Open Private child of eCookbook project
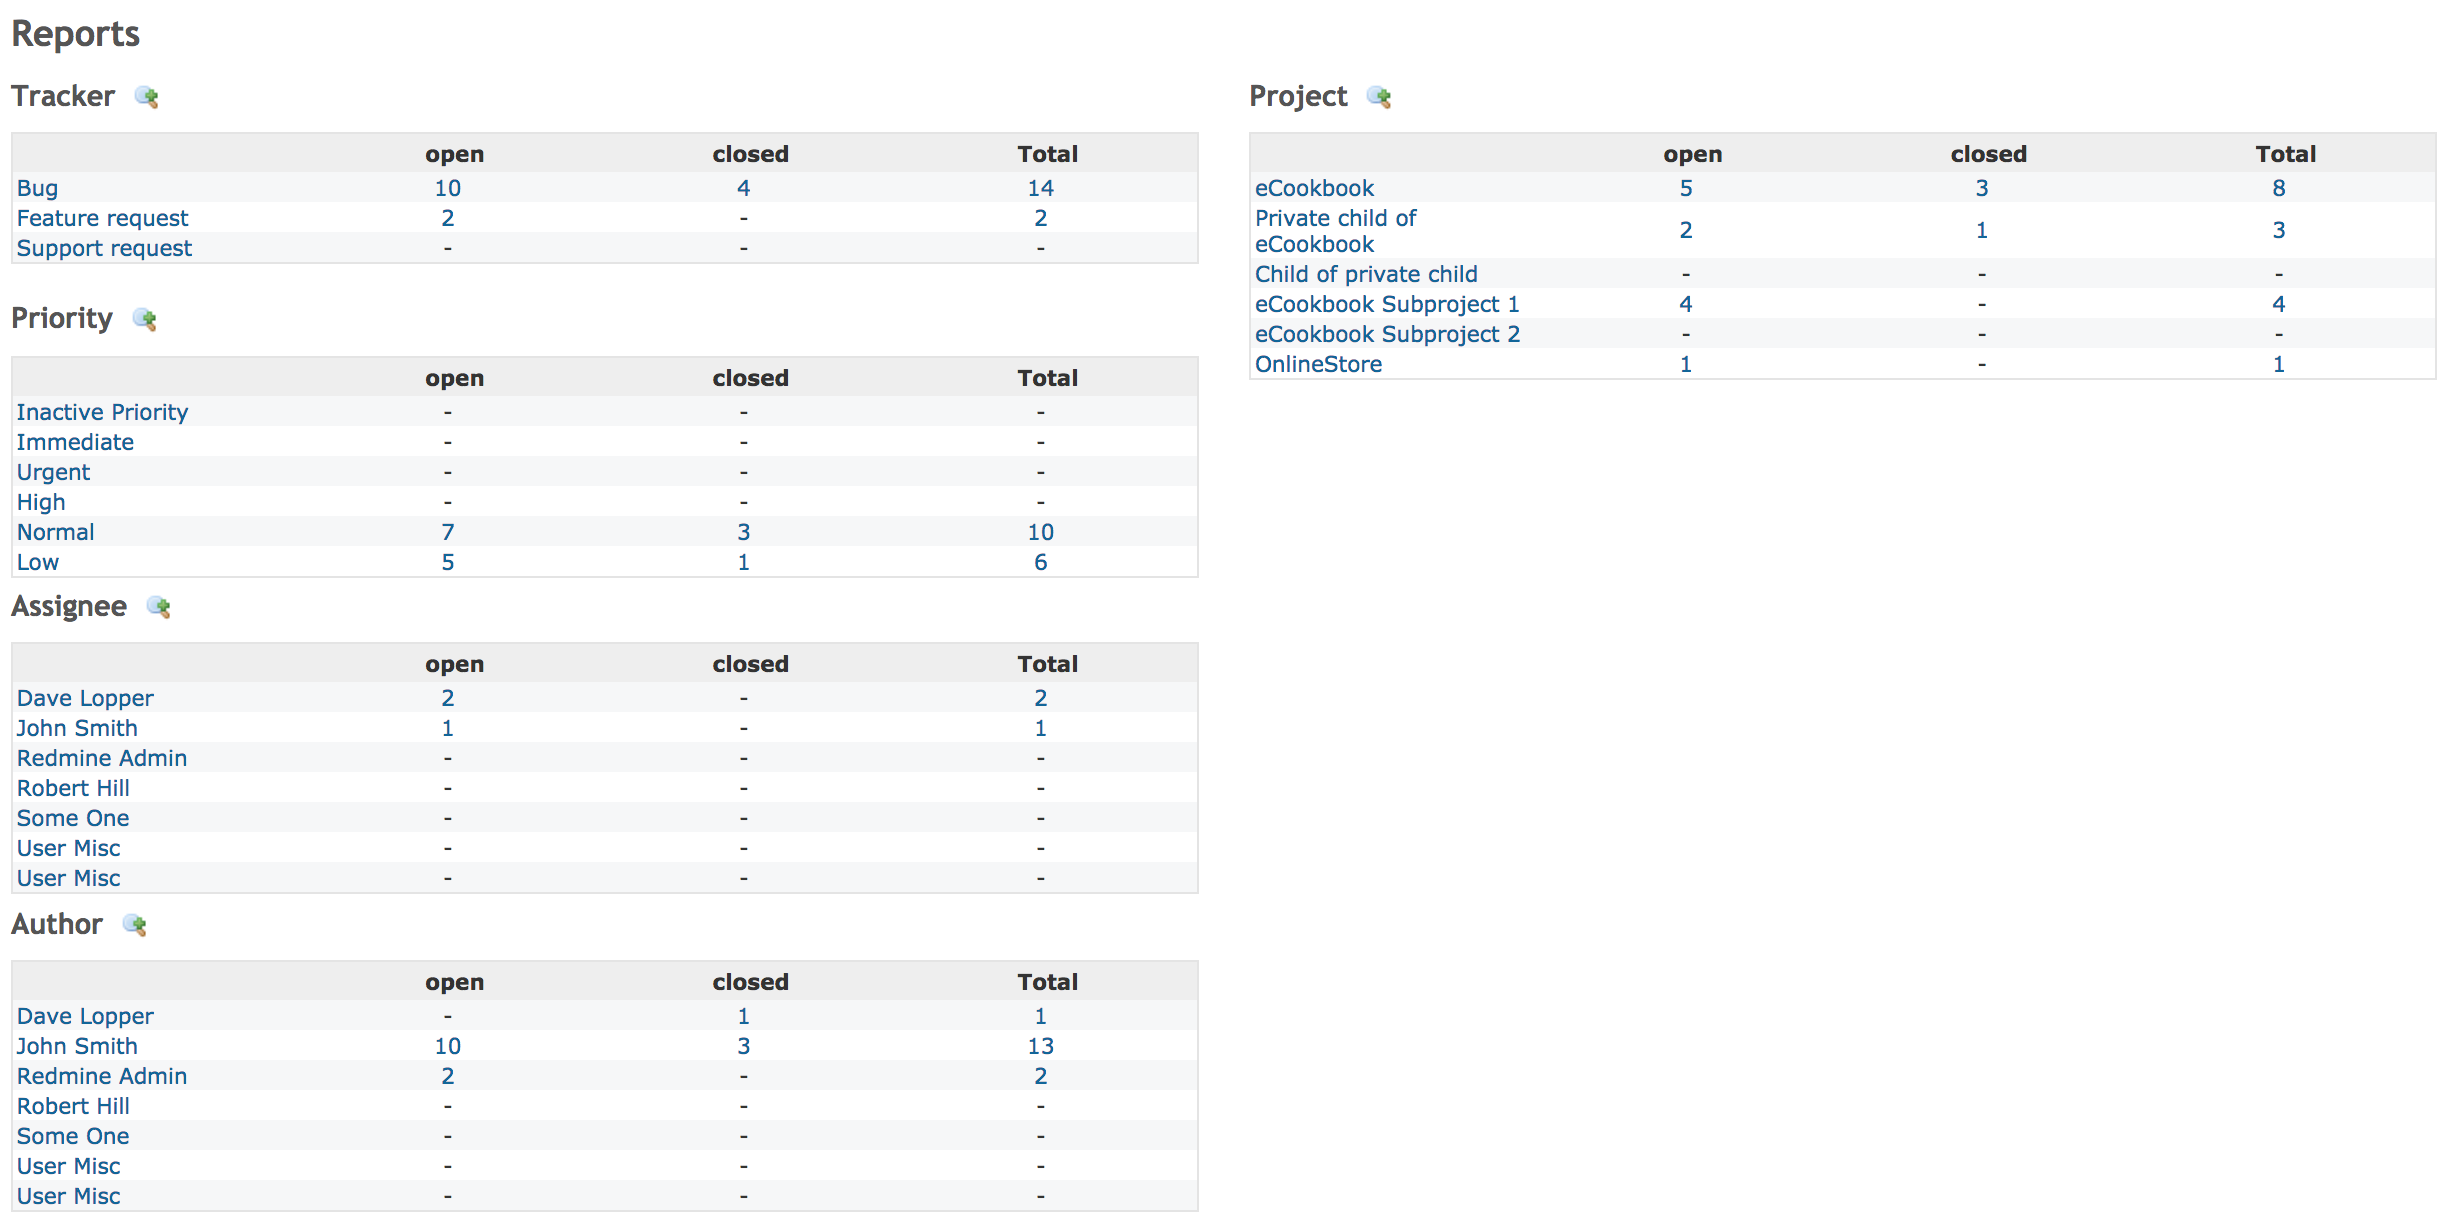The width and height of the screenshot is (2456, 1217). [x=1335, y=231]
